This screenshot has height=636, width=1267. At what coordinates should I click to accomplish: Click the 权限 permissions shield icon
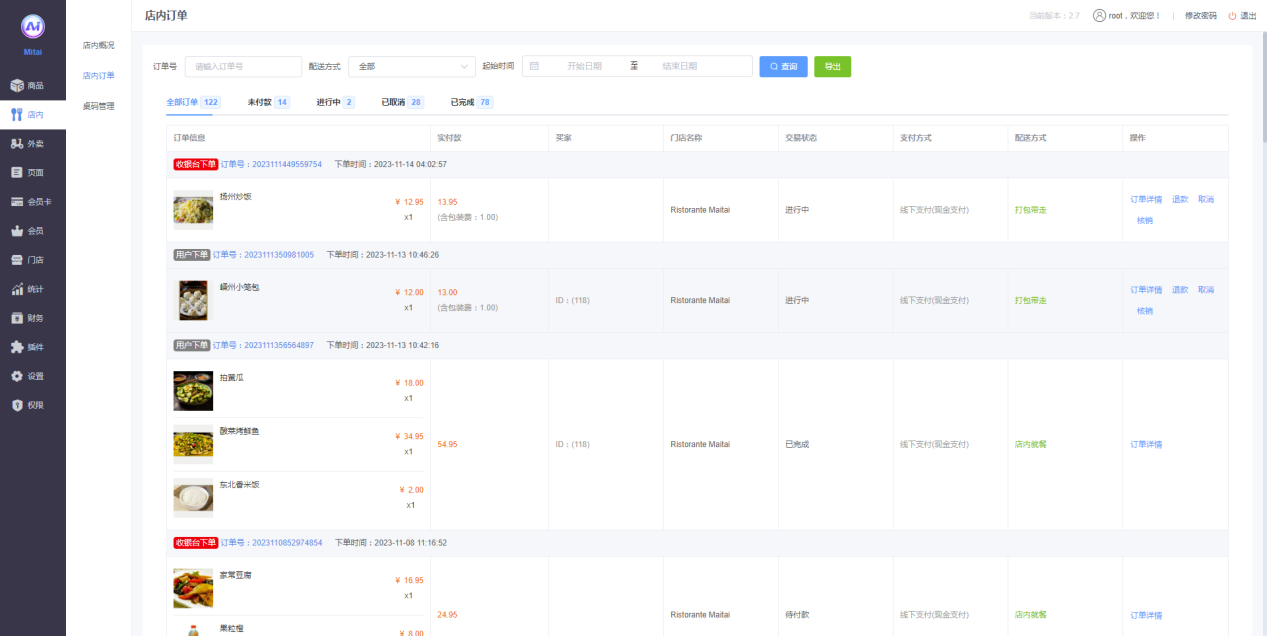click(x=17, y=405)
